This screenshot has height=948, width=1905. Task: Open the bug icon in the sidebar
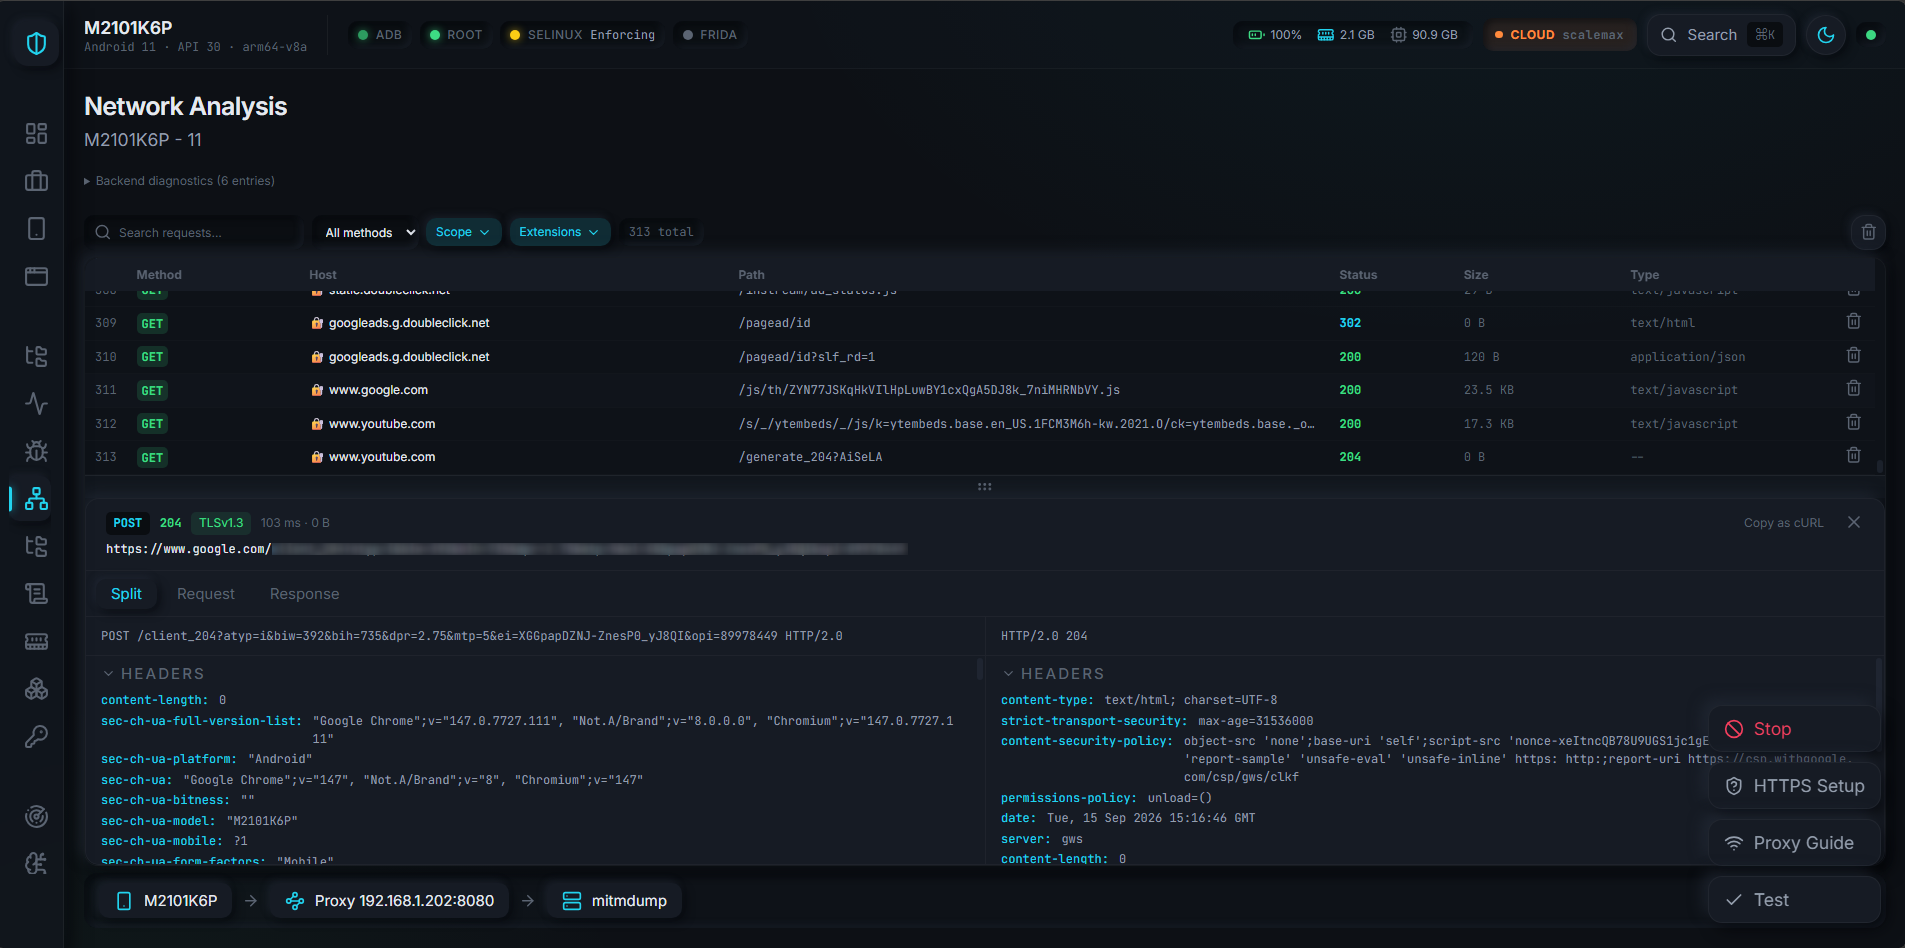click(36, 451)
